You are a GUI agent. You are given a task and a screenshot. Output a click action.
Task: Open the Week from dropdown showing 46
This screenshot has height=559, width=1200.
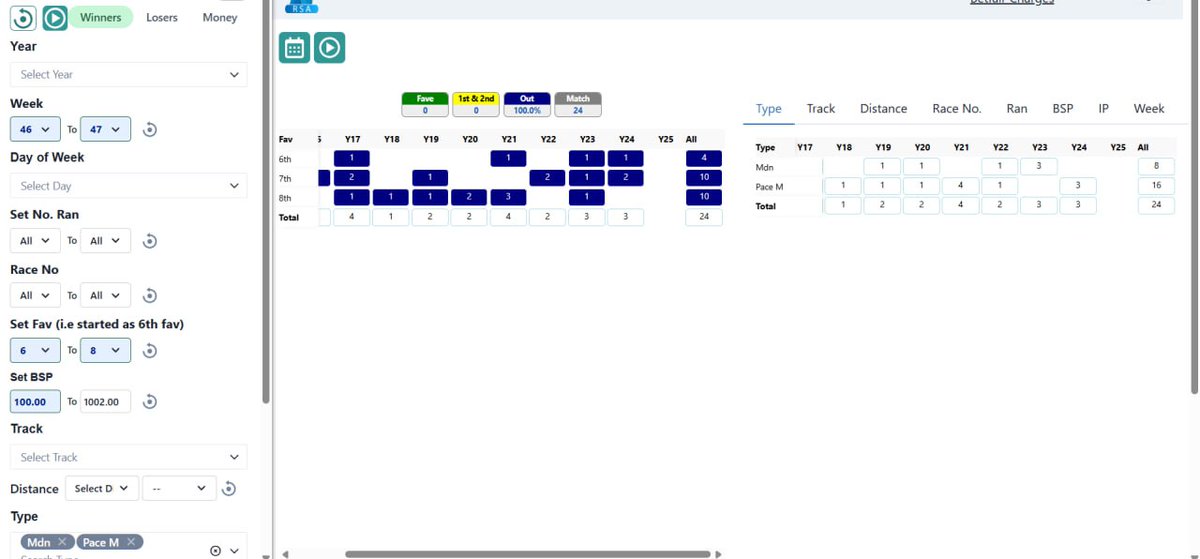pos(36,130)
